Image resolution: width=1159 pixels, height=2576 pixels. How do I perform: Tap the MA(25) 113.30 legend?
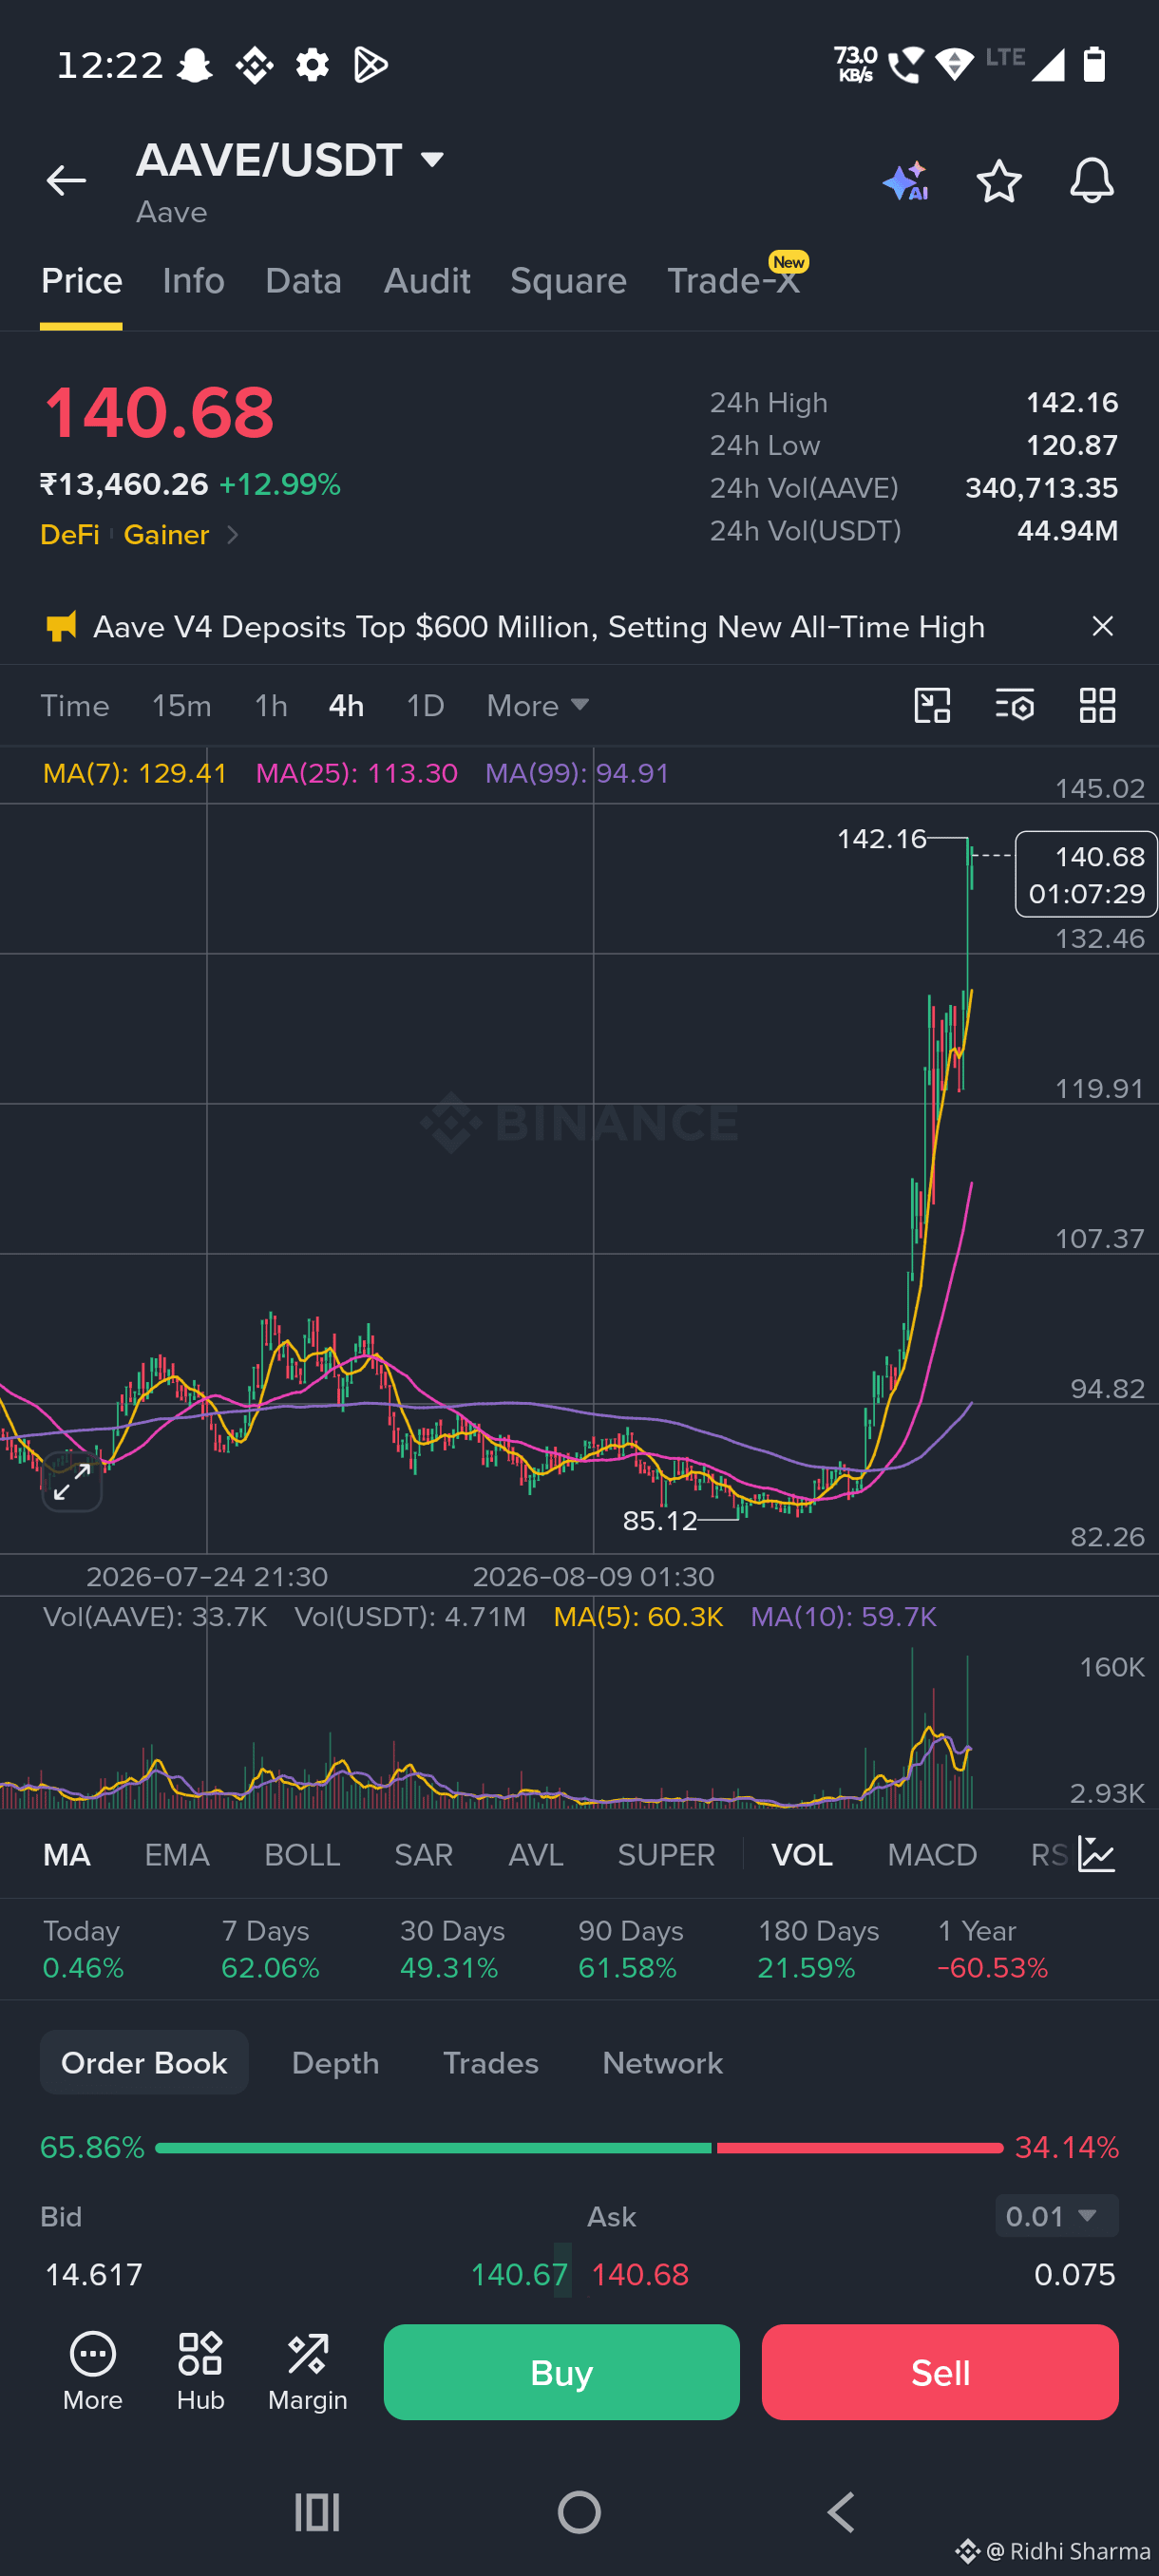(x=357, y=773)
